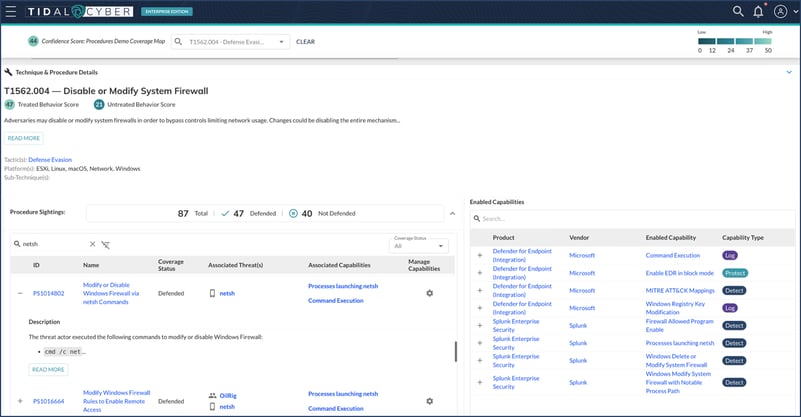Sort by Associated Capabilities column header
Image resolution: width=801 pixels, height=417 pixels.
(339, 265)
